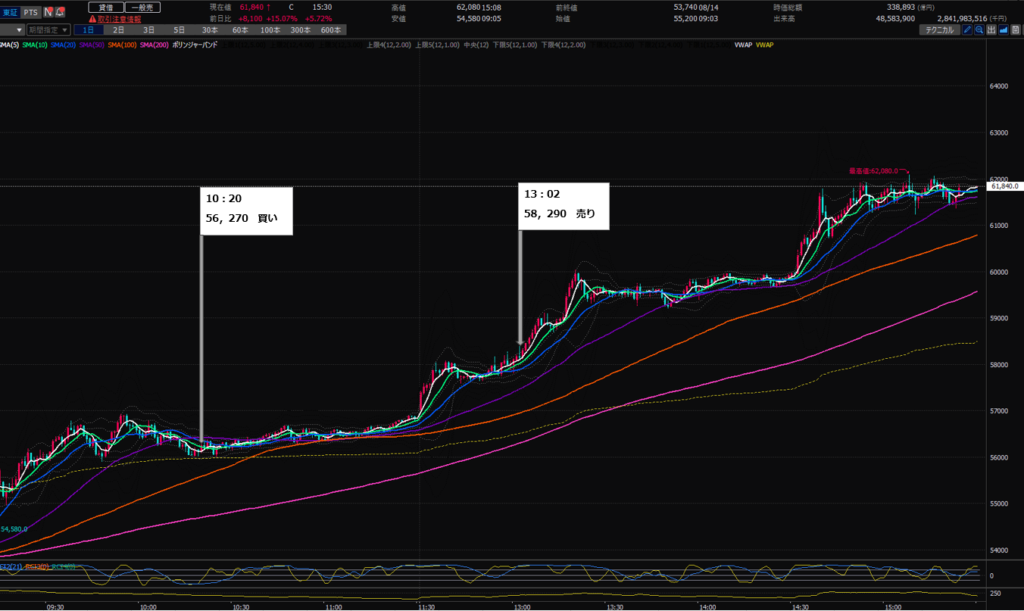The image size is (1024, 611).
Task: Select the pencil drawing tool icon
Action: coord(968,30)
